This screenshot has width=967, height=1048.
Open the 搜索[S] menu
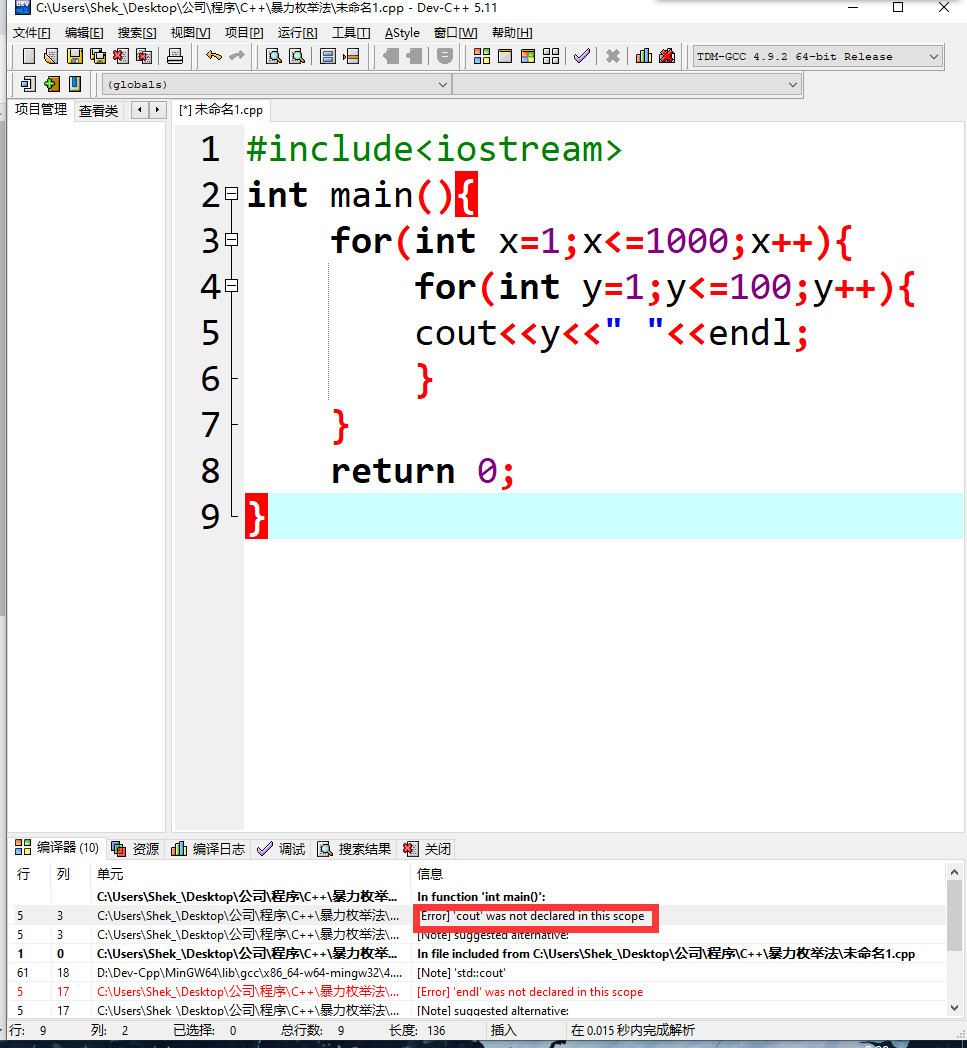[x=137, y=33]
